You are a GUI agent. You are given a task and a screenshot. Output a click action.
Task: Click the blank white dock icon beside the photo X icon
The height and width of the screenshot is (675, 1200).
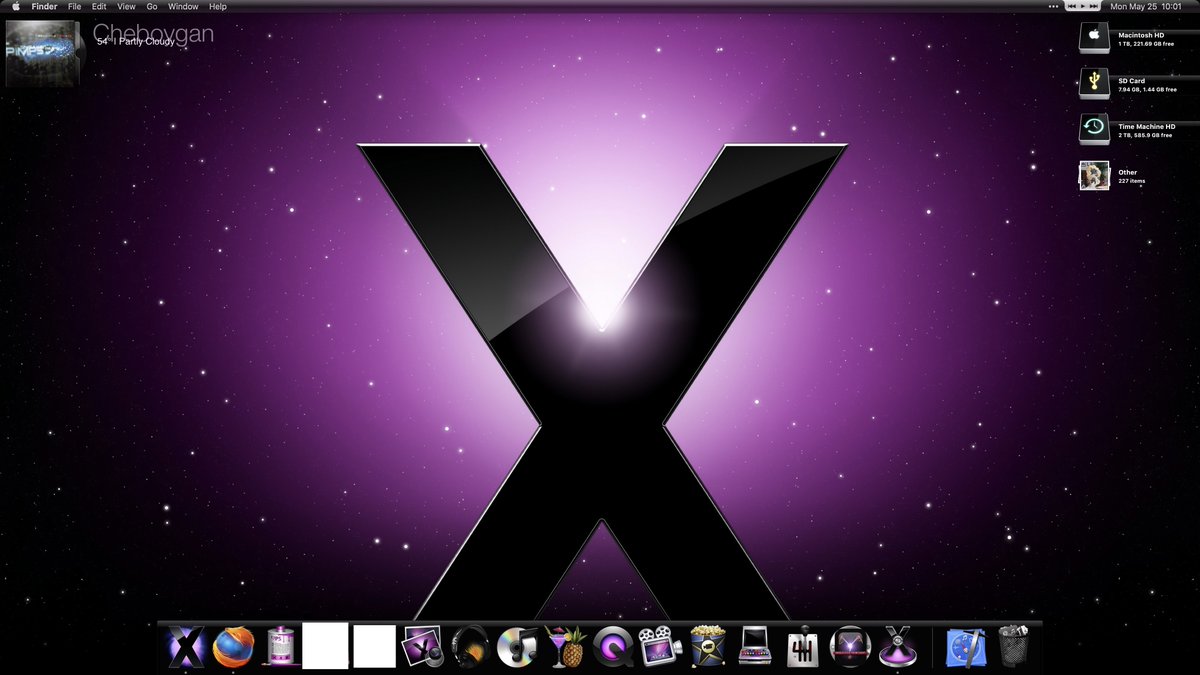(x=374, y=646)
